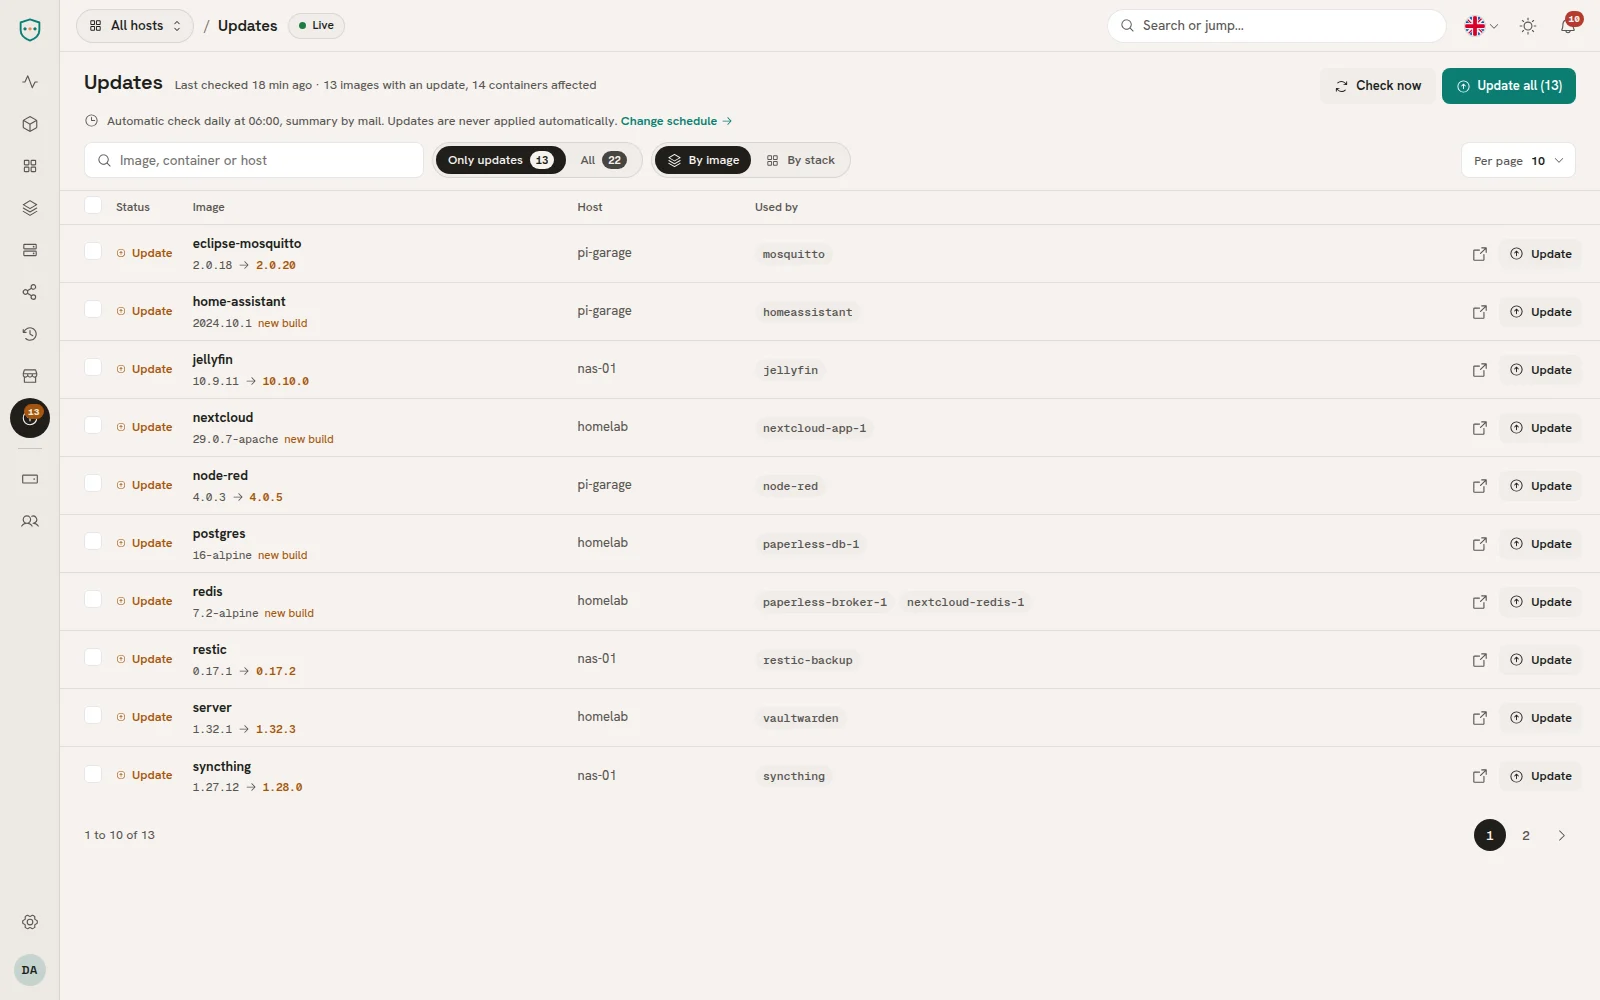Go to page 2
The height and width of the screenshot is (1000, 1600).
pyautogui.click(x=1526, y=836)
